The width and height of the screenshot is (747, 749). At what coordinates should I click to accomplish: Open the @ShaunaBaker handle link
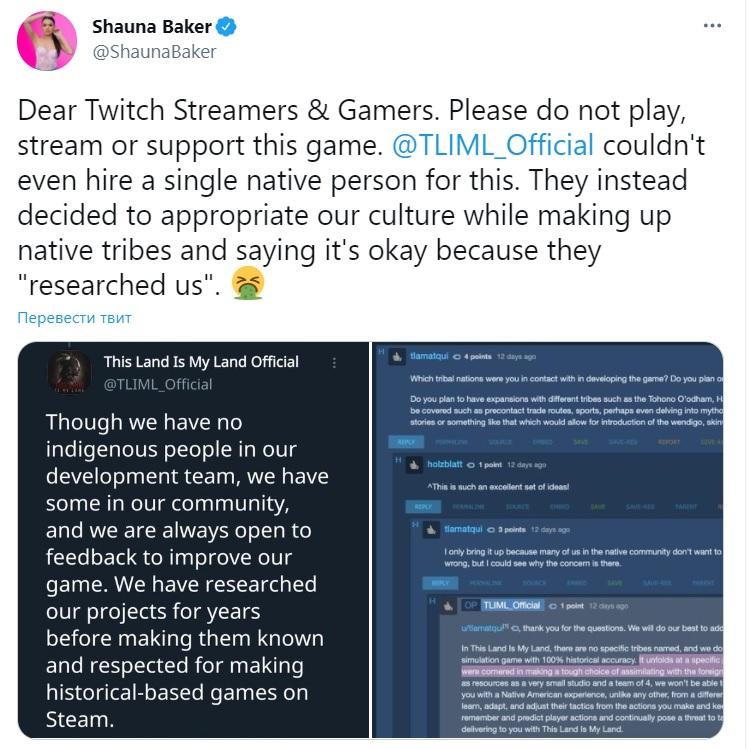154,52
